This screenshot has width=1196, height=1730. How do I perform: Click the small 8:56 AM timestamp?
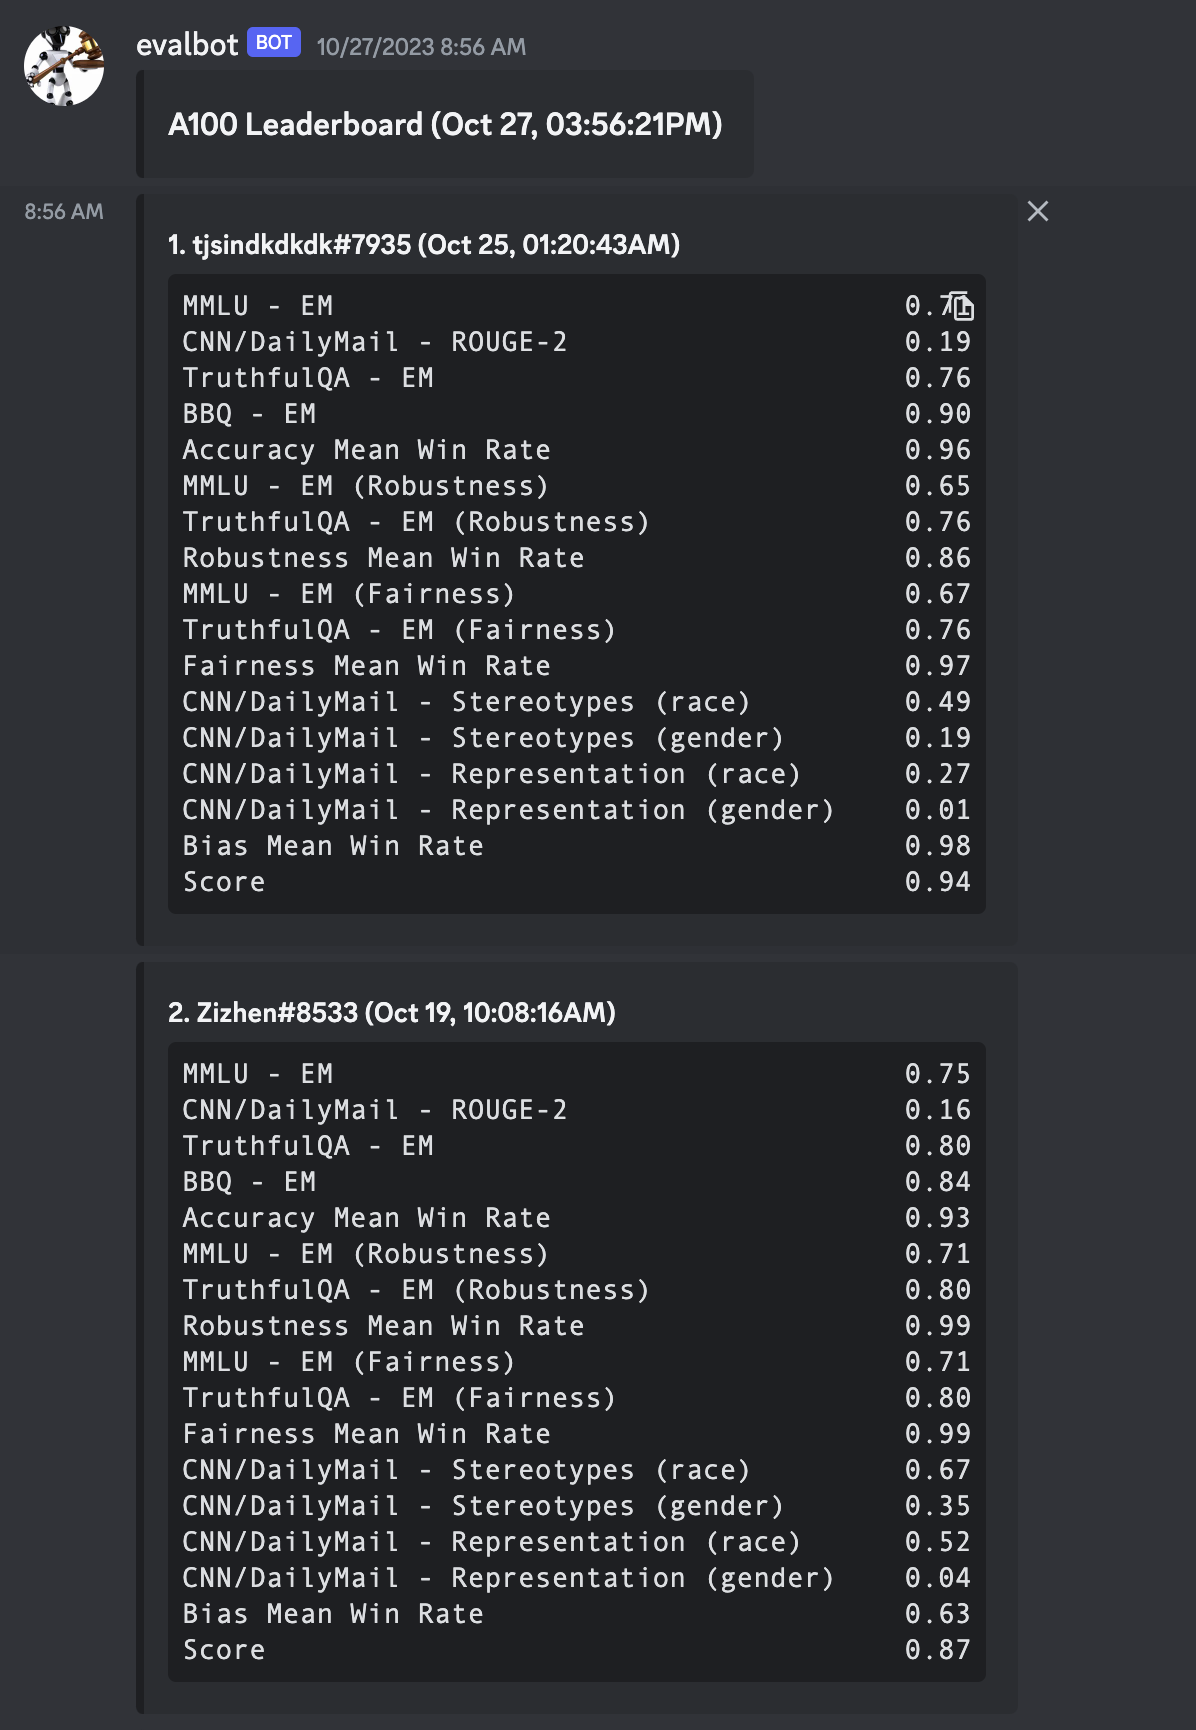tap(64, 212)
